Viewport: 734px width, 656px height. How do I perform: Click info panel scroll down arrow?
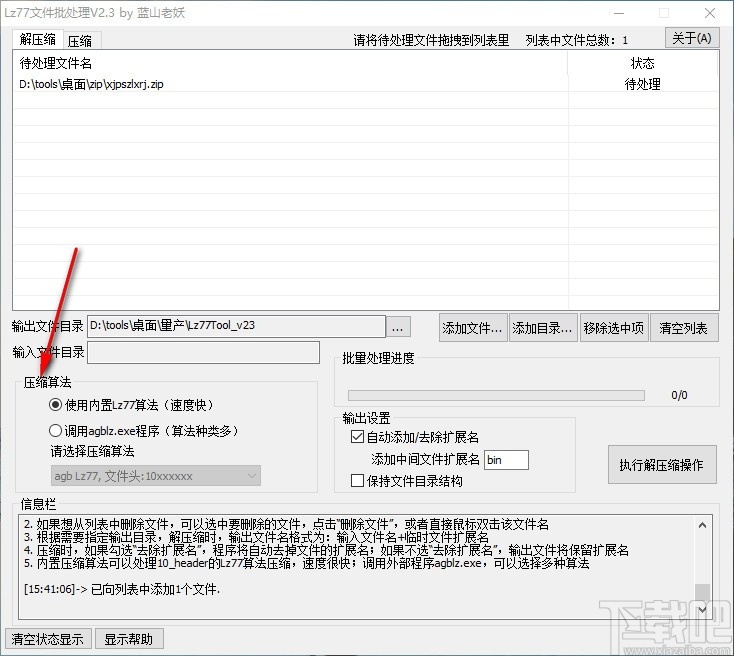click(702, 610)
